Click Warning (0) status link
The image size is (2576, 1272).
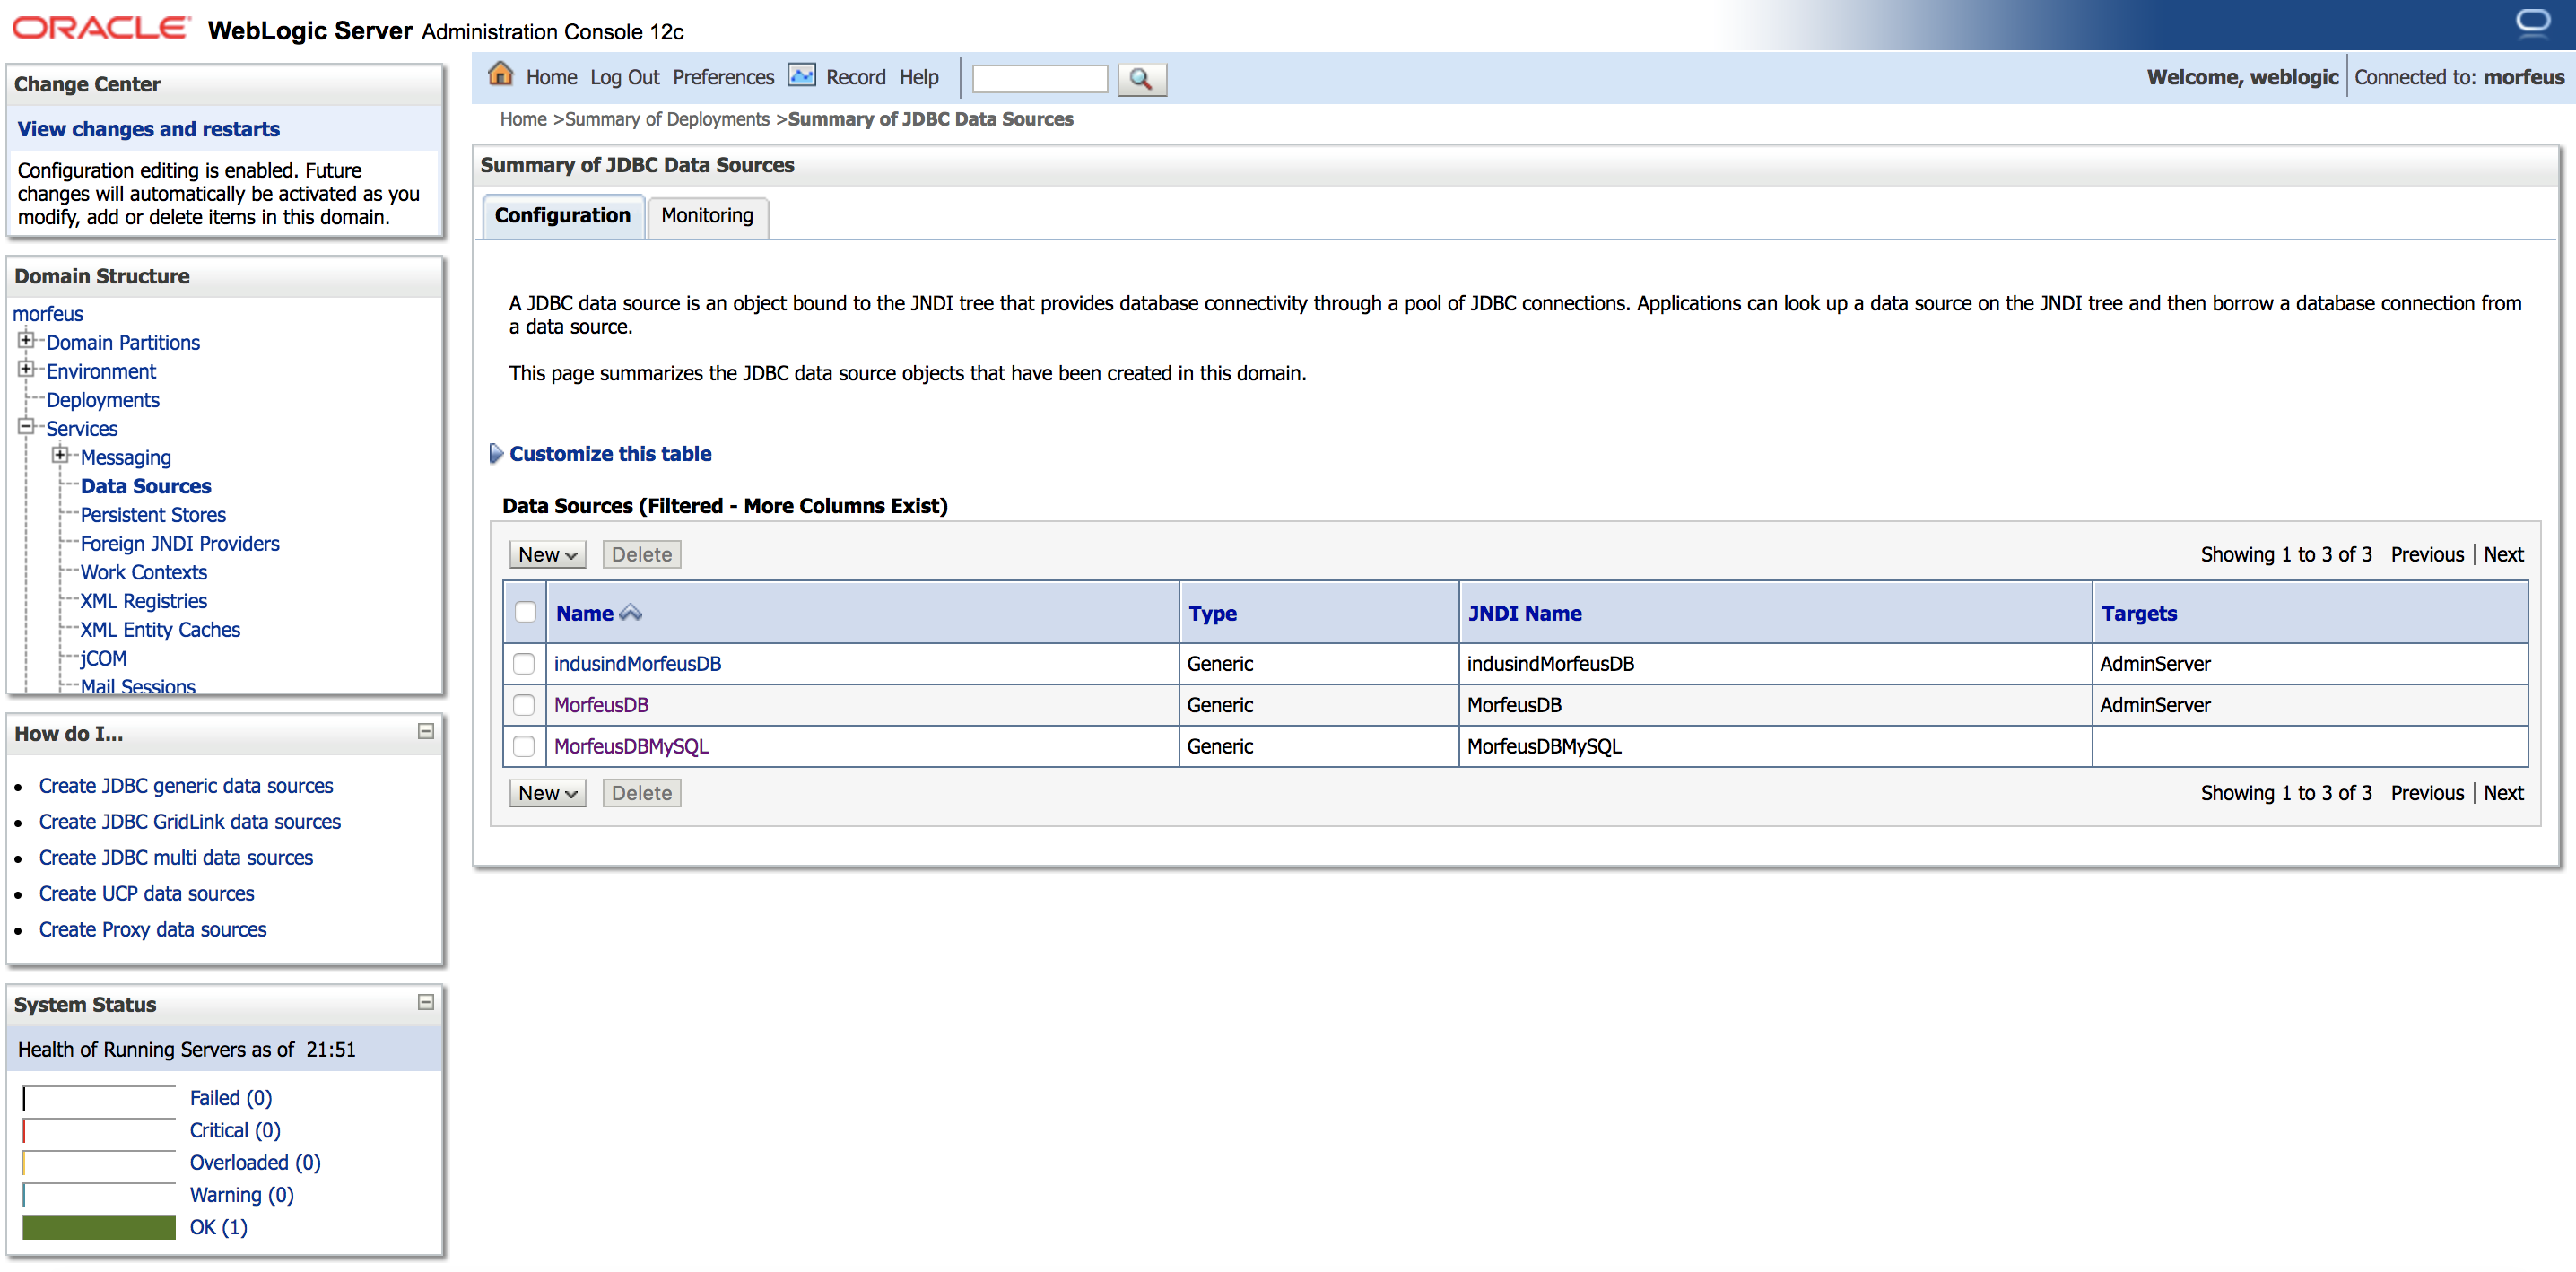(242, 1195)
